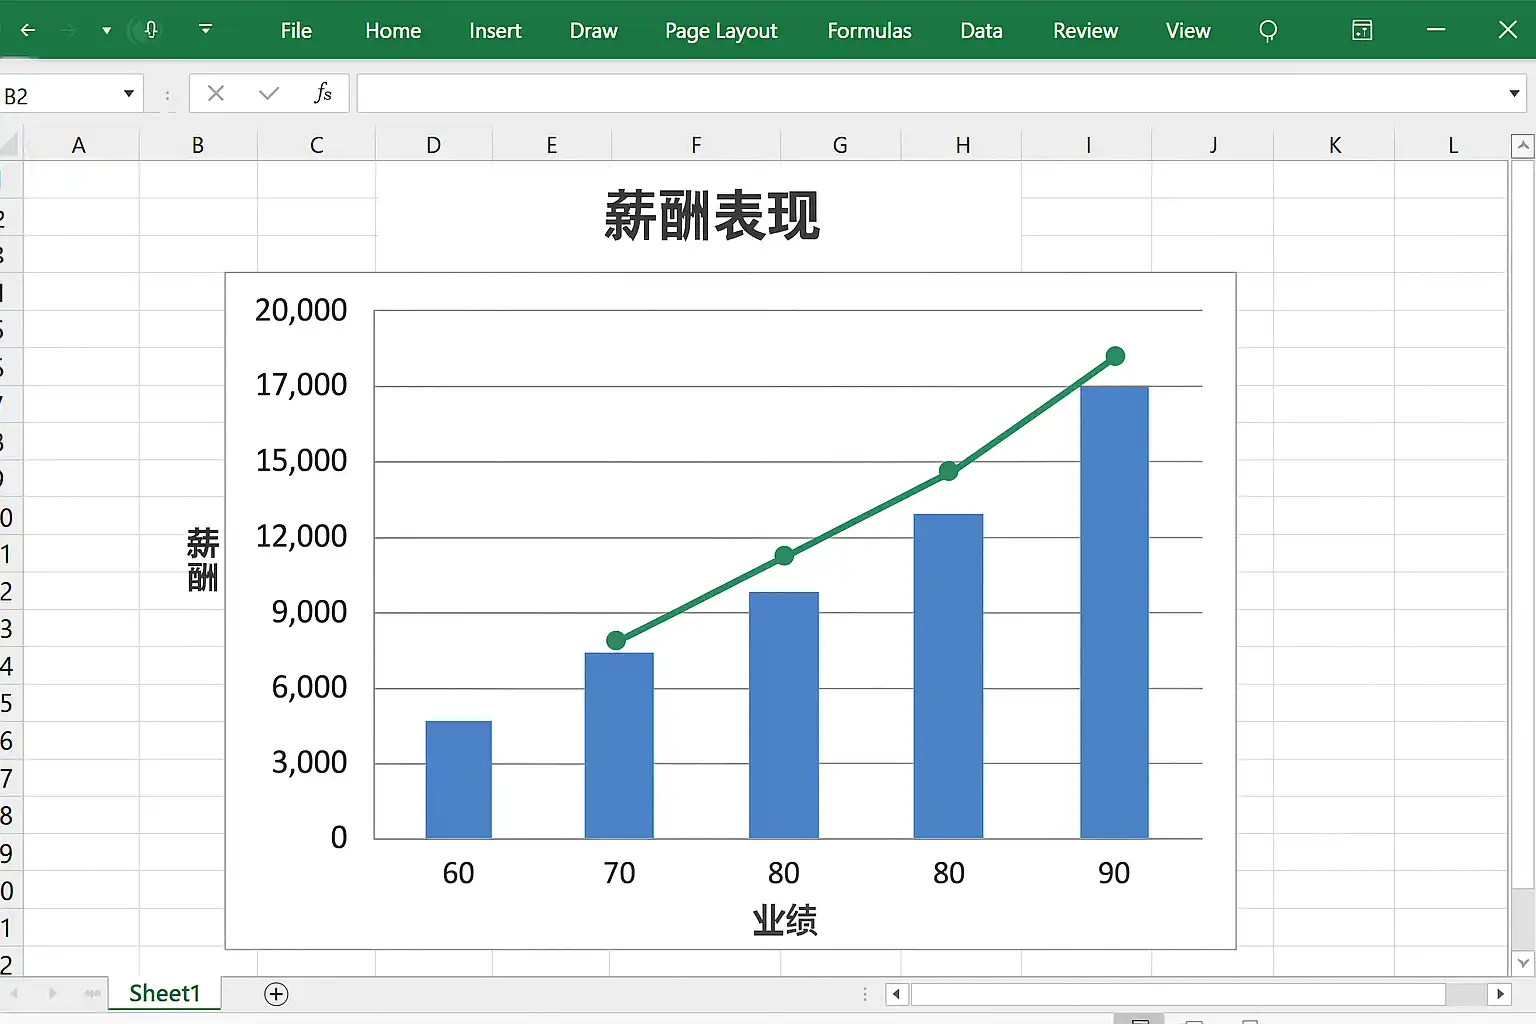This screenshot has height=1024, width=1536.
Task: Expand the formula bar with right arrow
Action: pos(1514,94)
